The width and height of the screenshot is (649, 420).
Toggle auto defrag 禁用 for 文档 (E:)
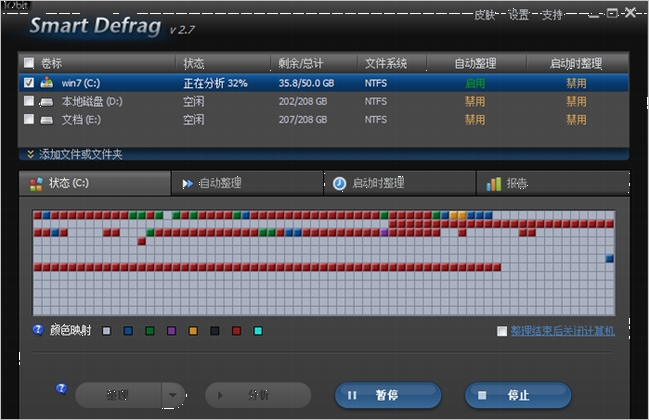pos(475,120)
